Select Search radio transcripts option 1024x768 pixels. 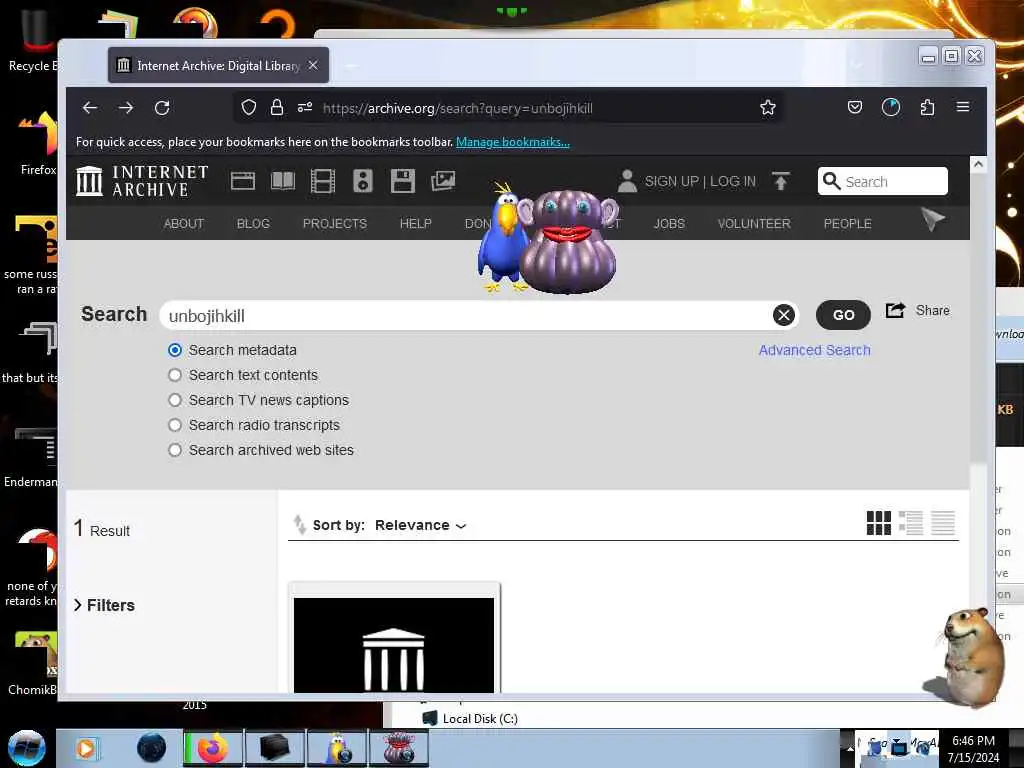(x=174, y=425)
